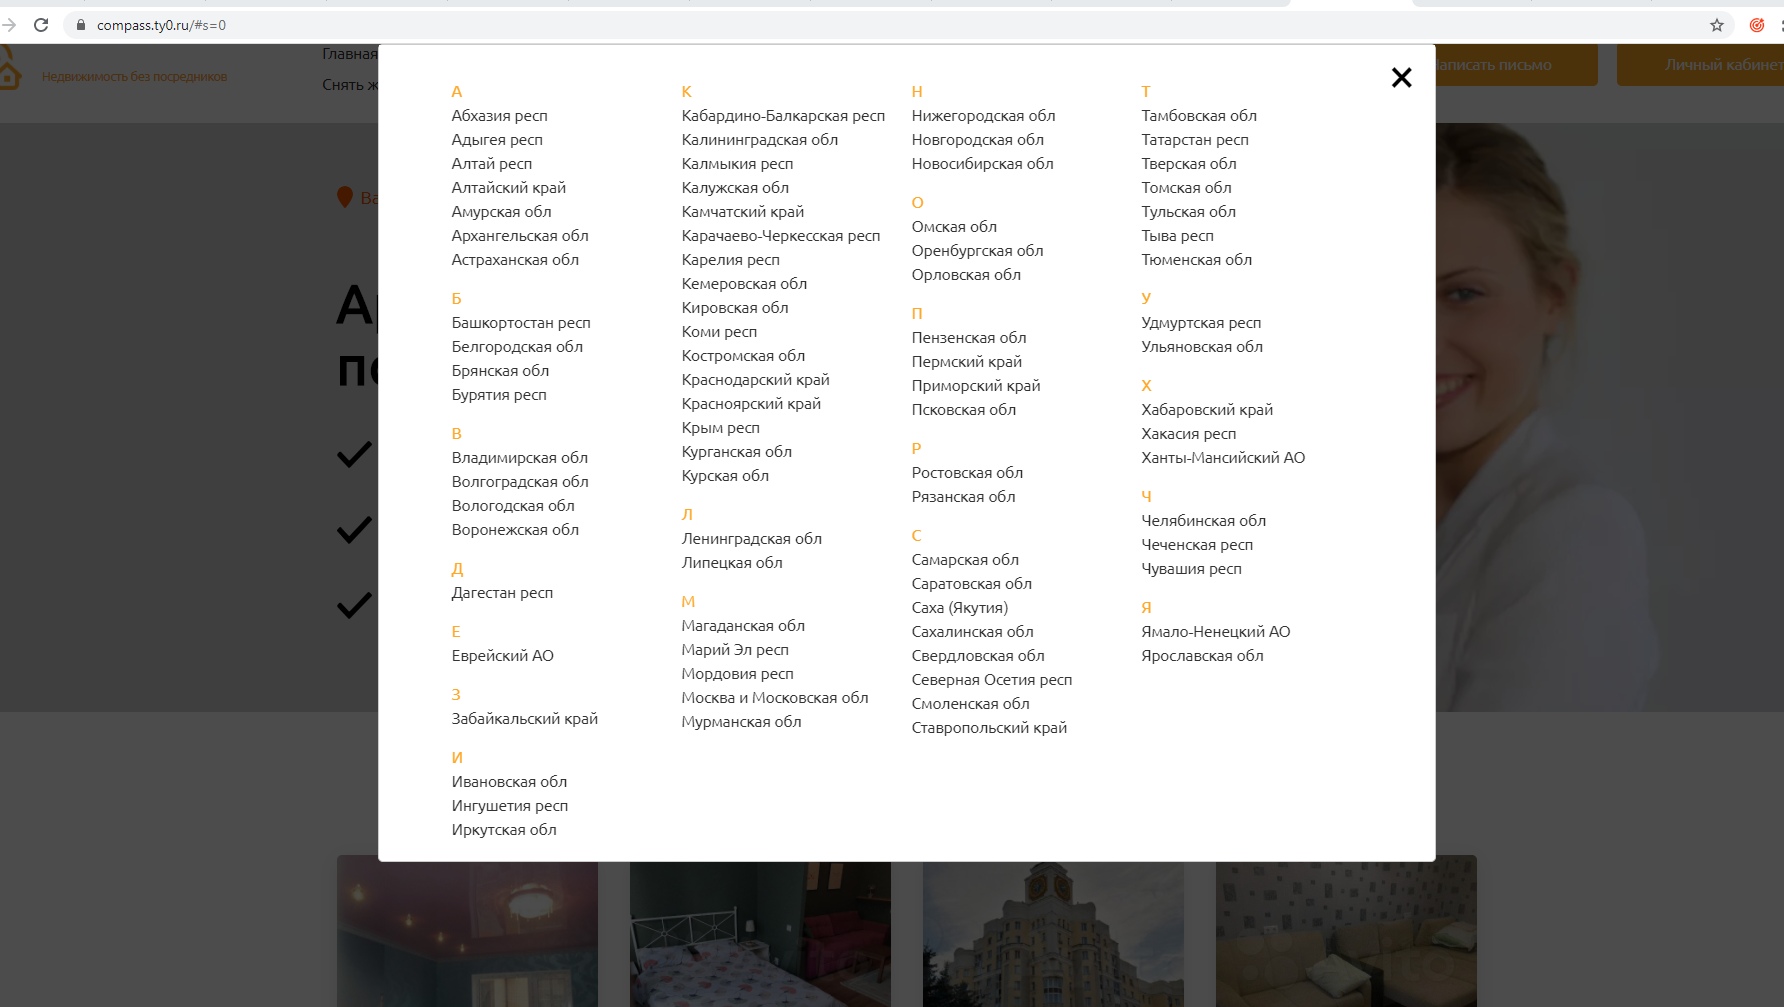The width and height of the screenshot is (1784, 1007).
Task: Select Краснодарский край
Action: click(755, 380)
